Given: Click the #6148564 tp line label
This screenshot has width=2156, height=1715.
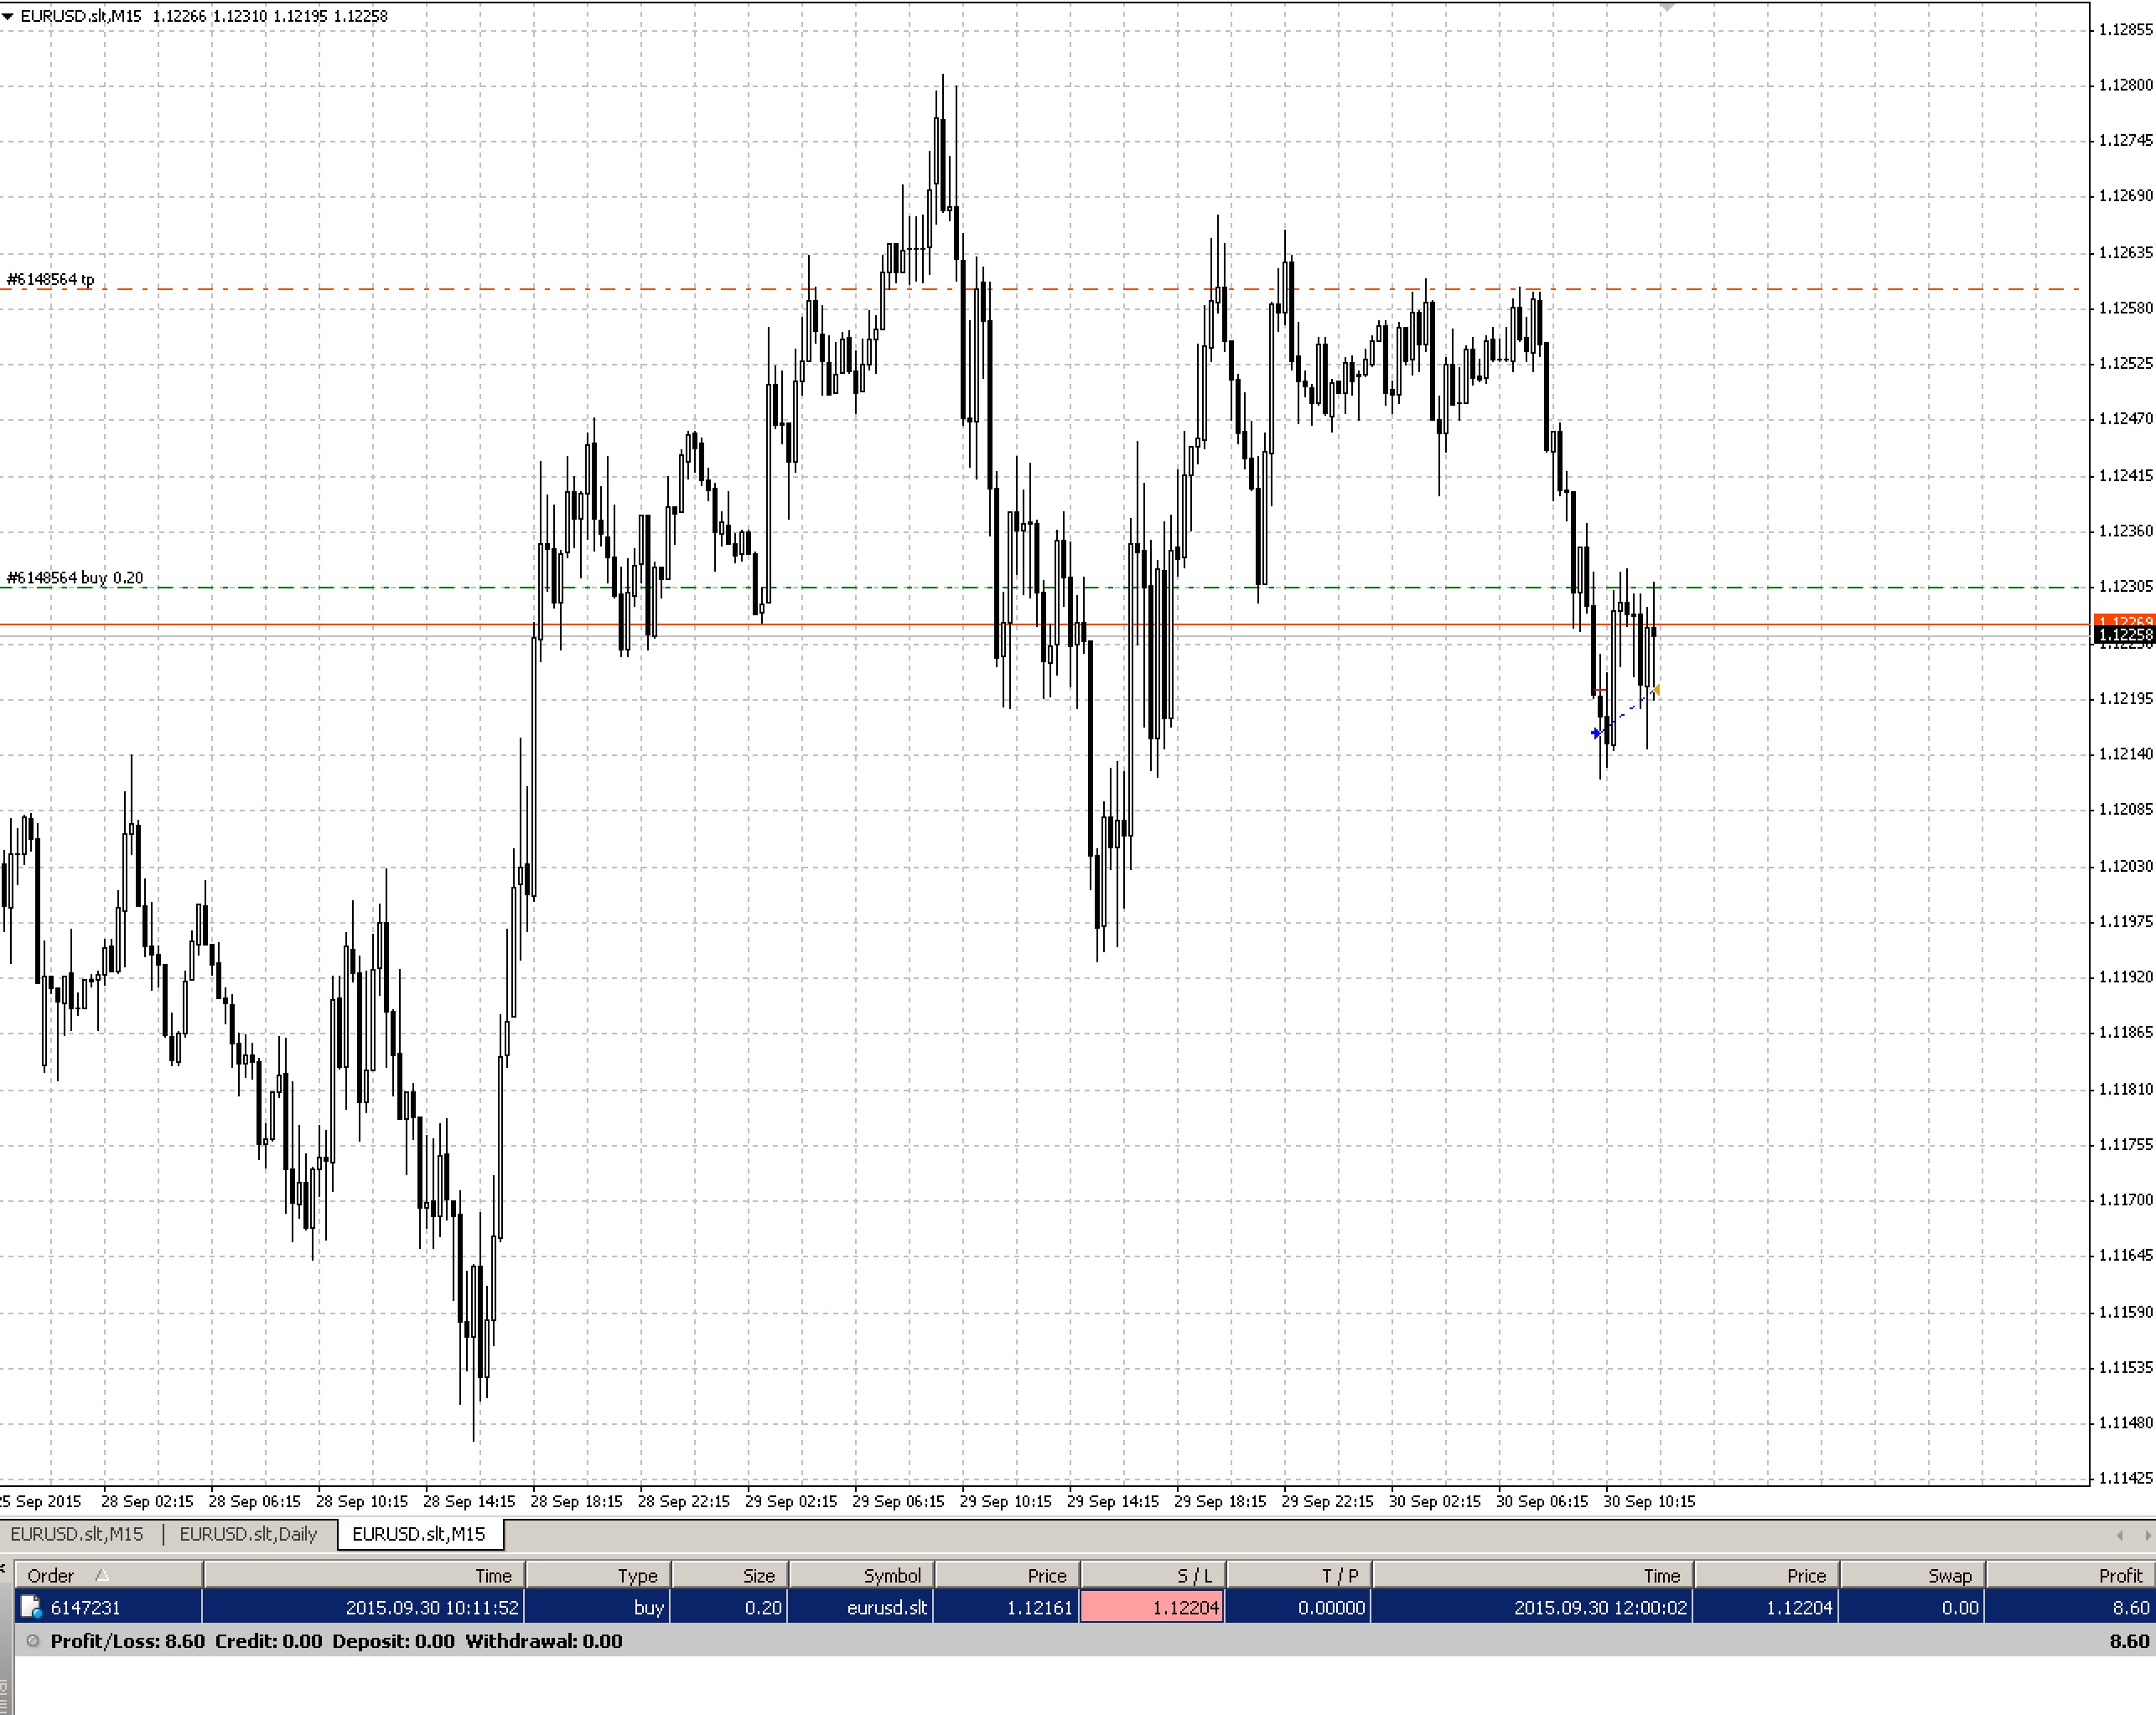Looking at the screenshot, I should (x=51, y=279).
